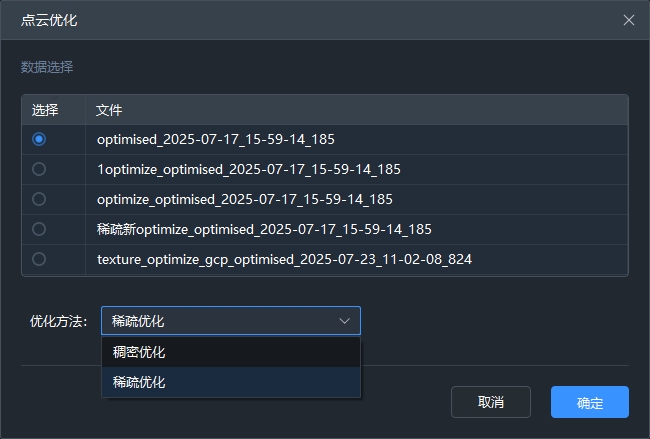Choose 稀疏优化 option in the list

(x=139, y=382)
